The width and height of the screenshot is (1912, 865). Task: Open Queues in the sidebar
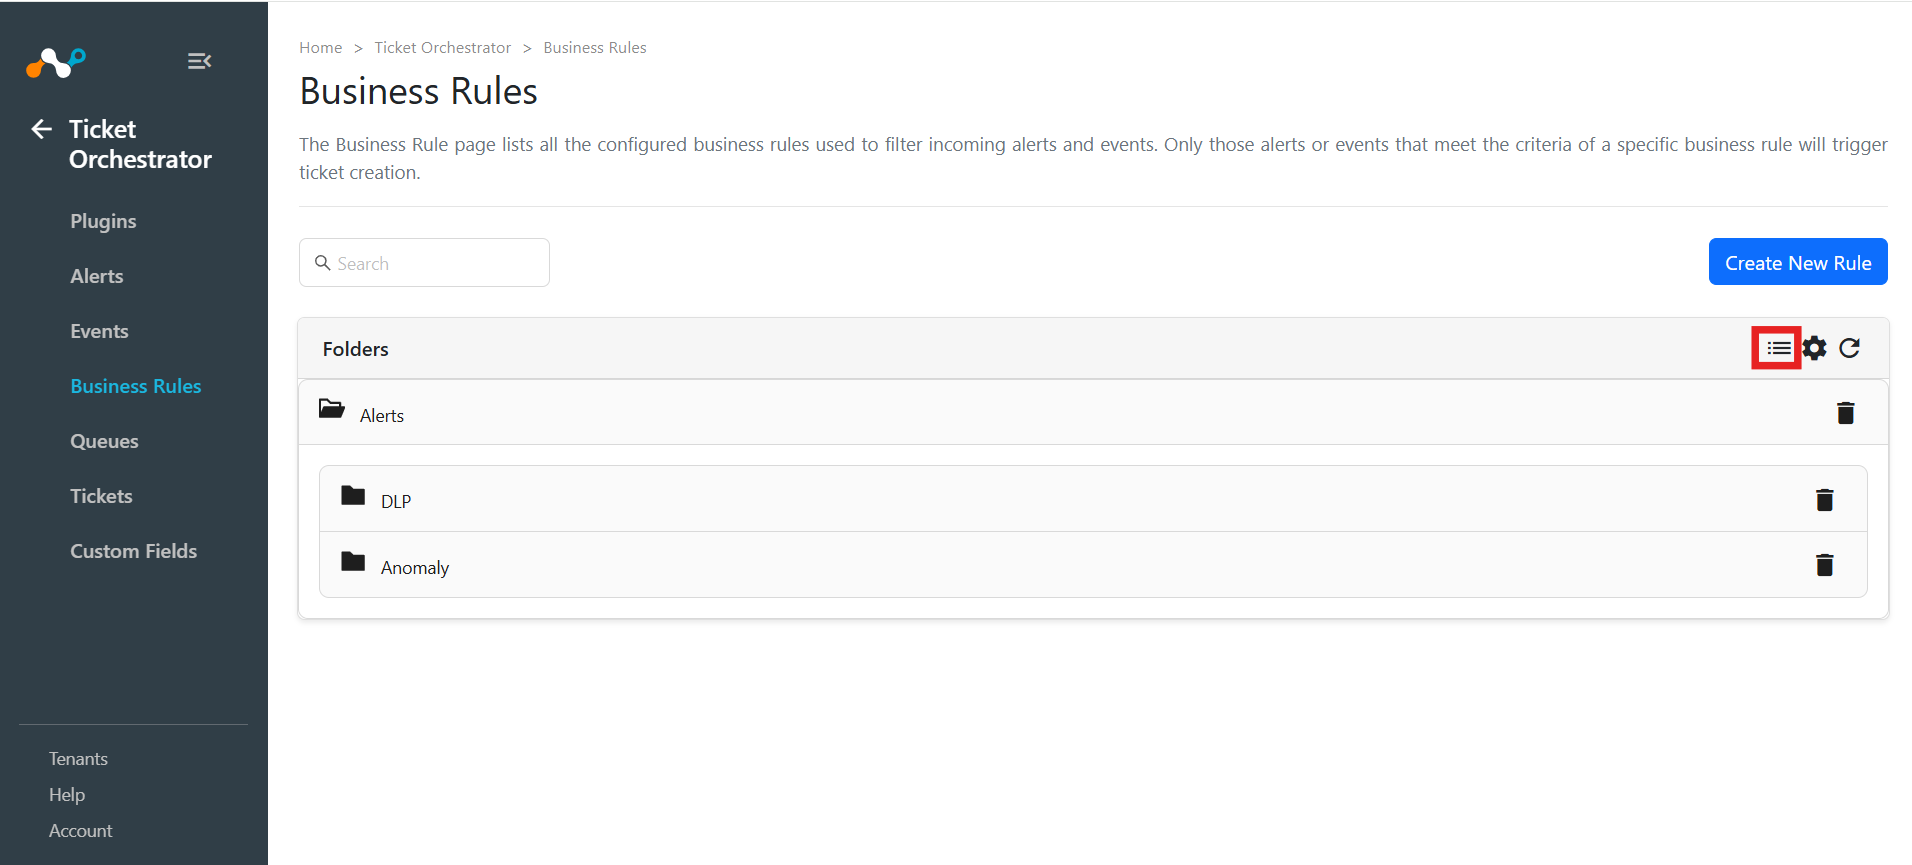[x=104, y=441]
